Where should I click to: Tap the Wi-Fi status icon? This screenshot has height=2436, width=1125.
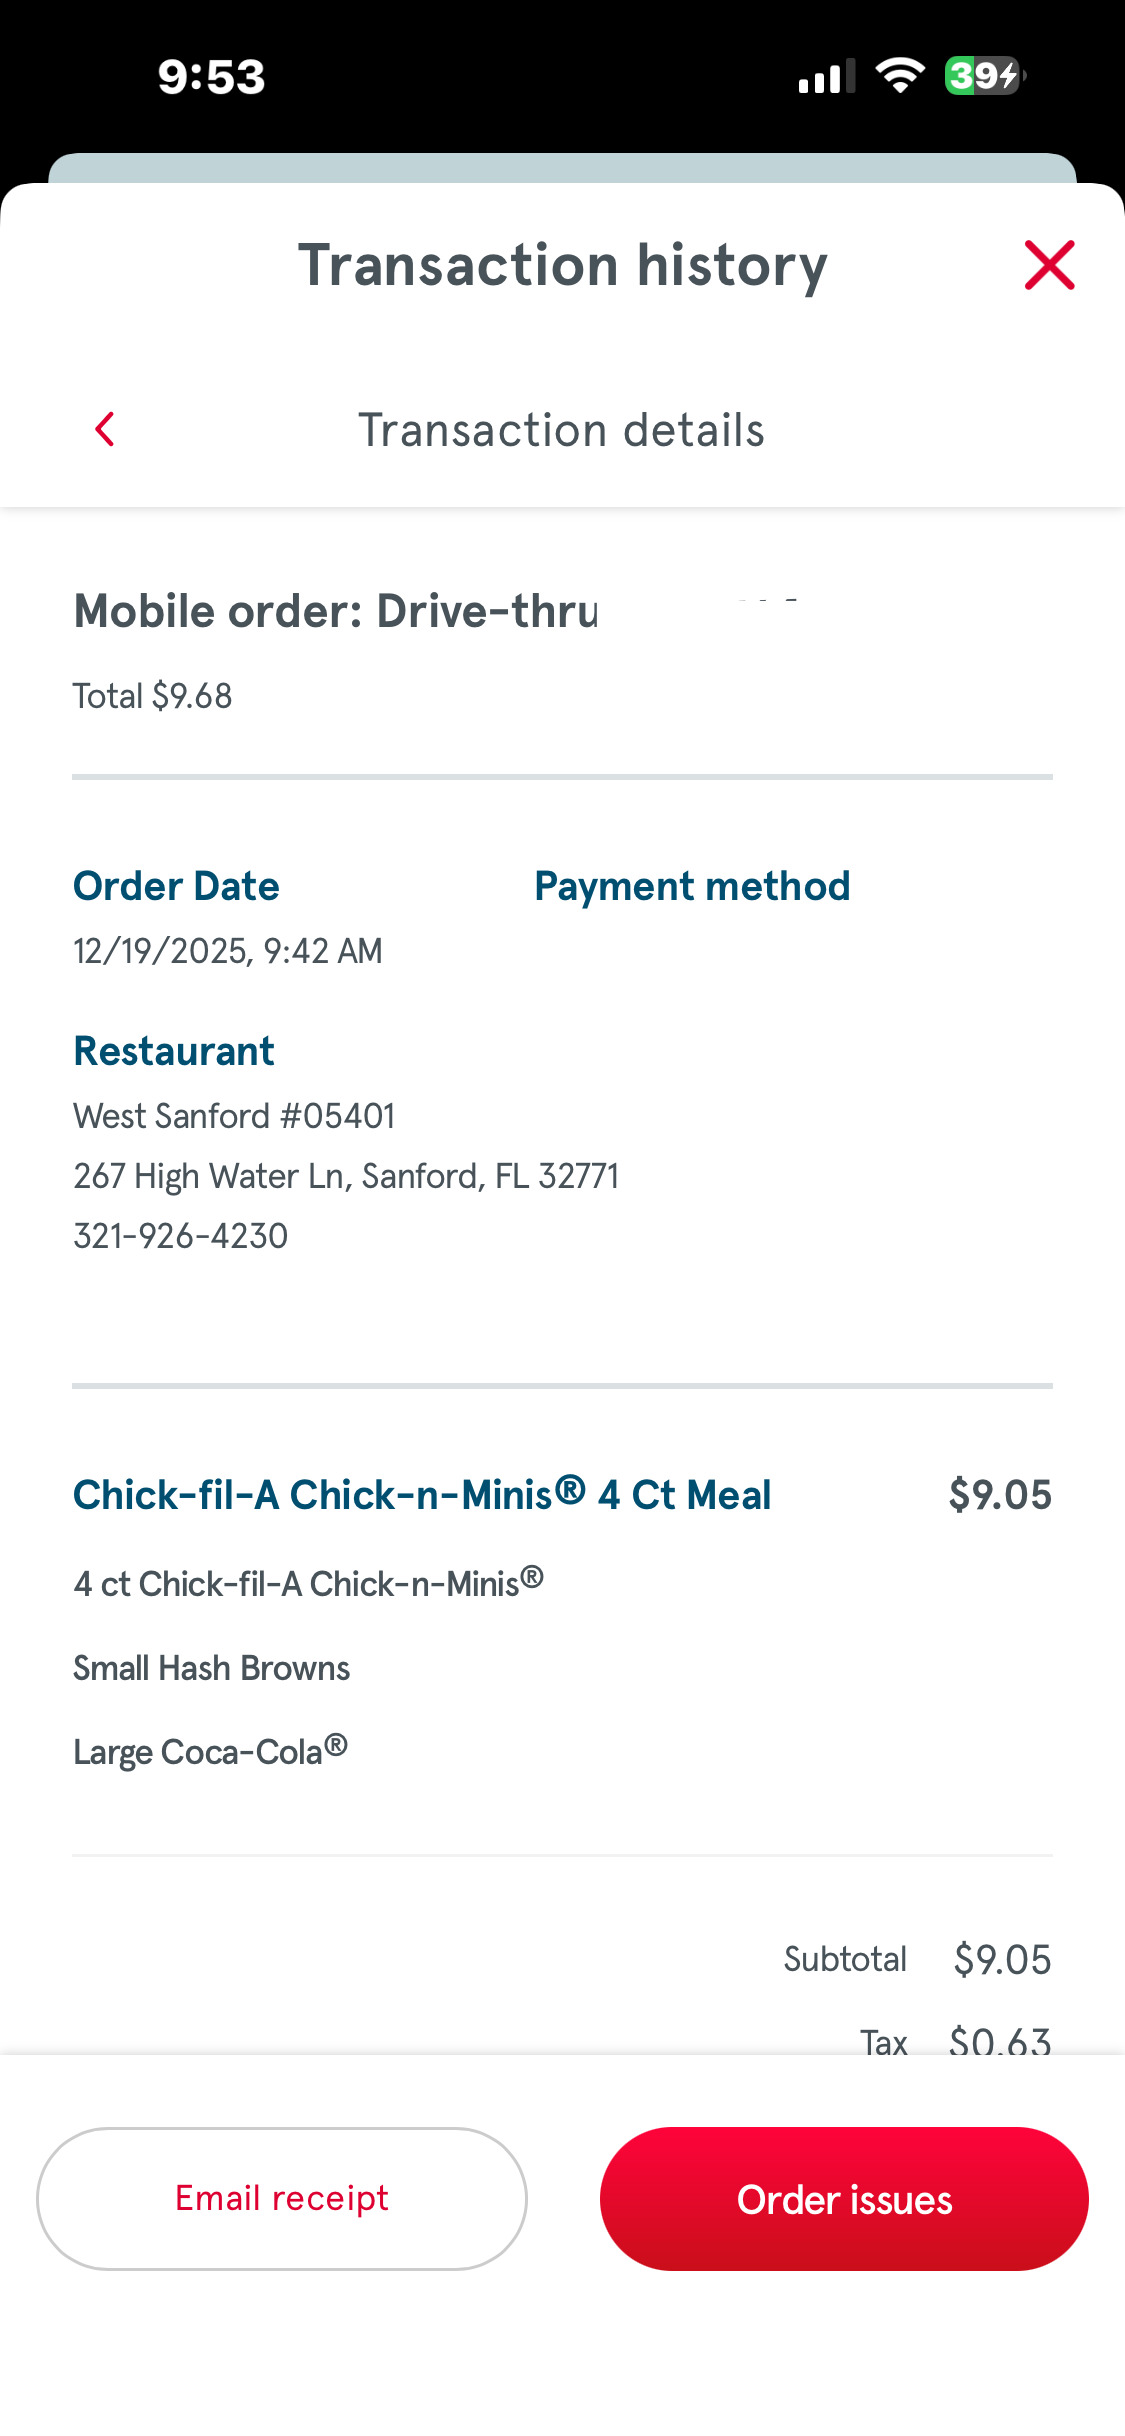coord(899,76)
